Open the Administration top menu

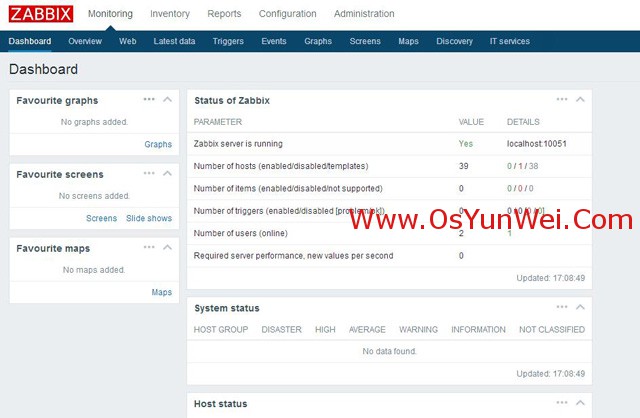coord(364,14)
